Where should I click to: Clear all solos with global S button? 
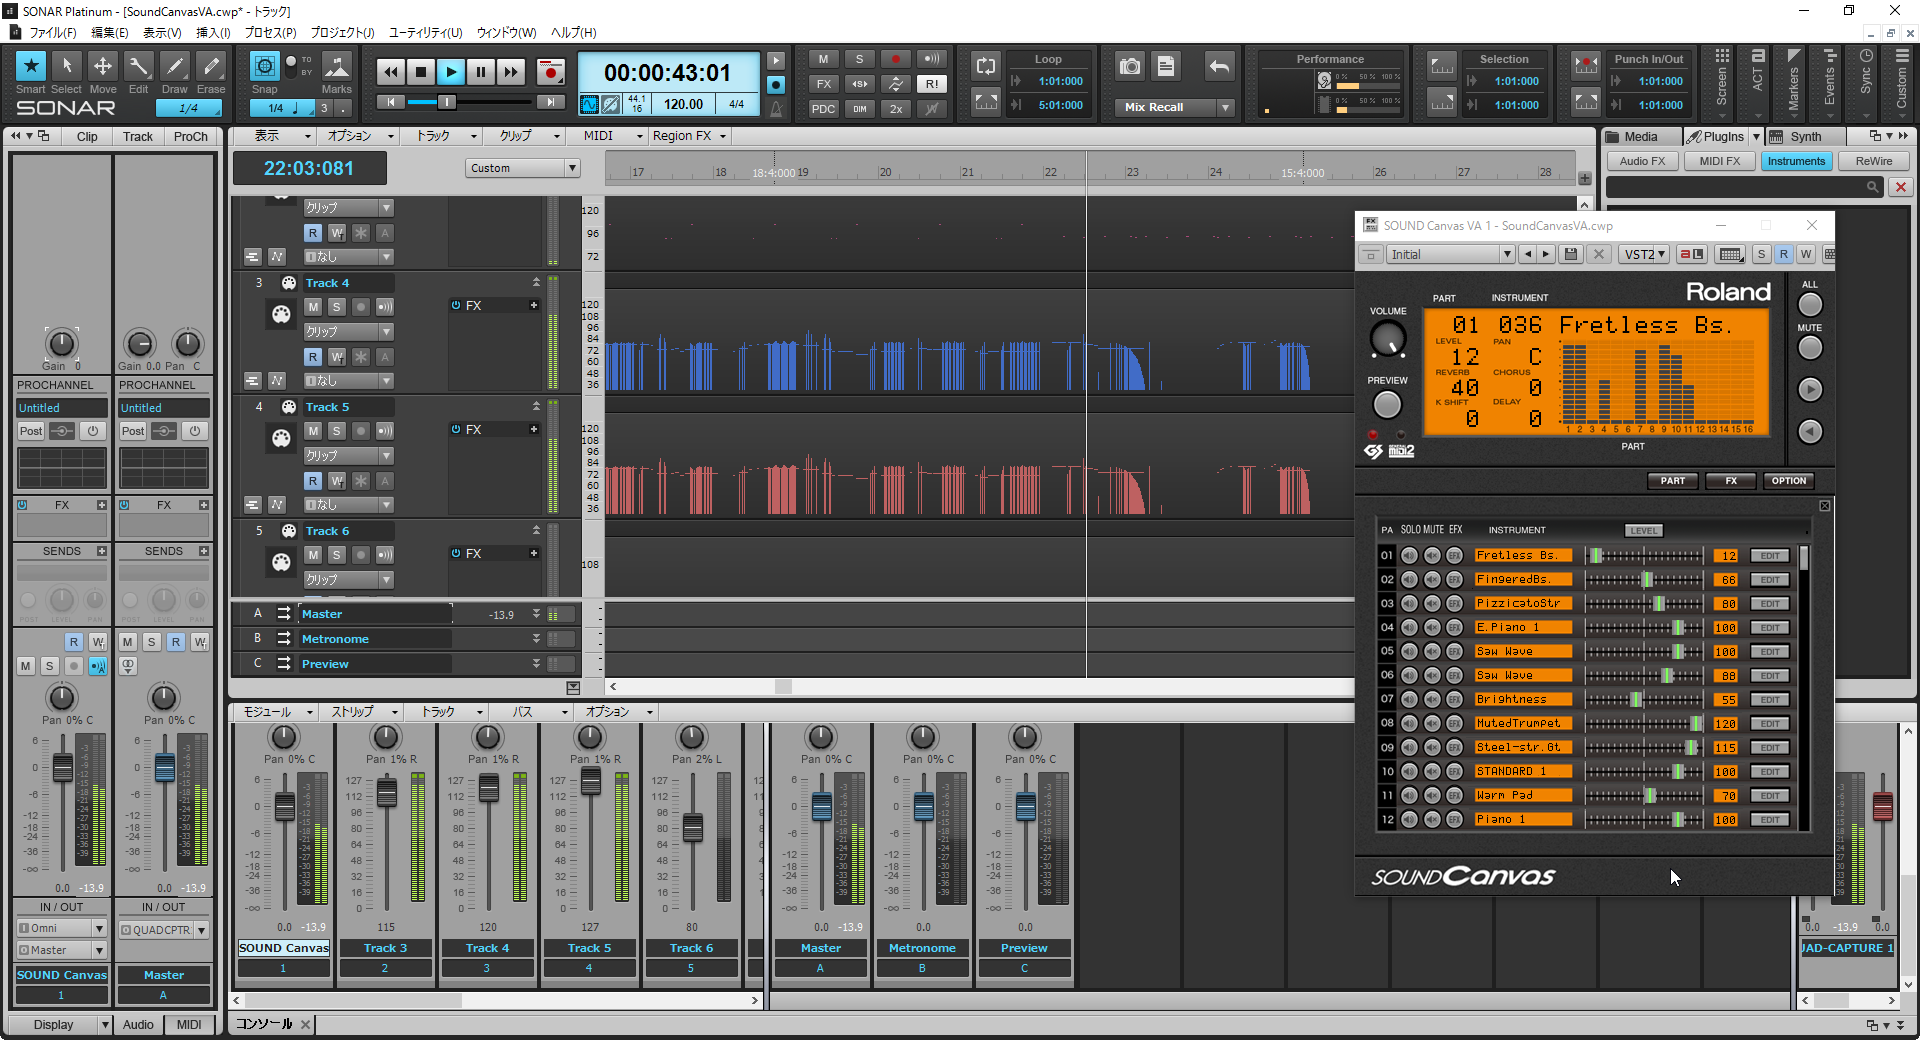(x=859, y=59)
